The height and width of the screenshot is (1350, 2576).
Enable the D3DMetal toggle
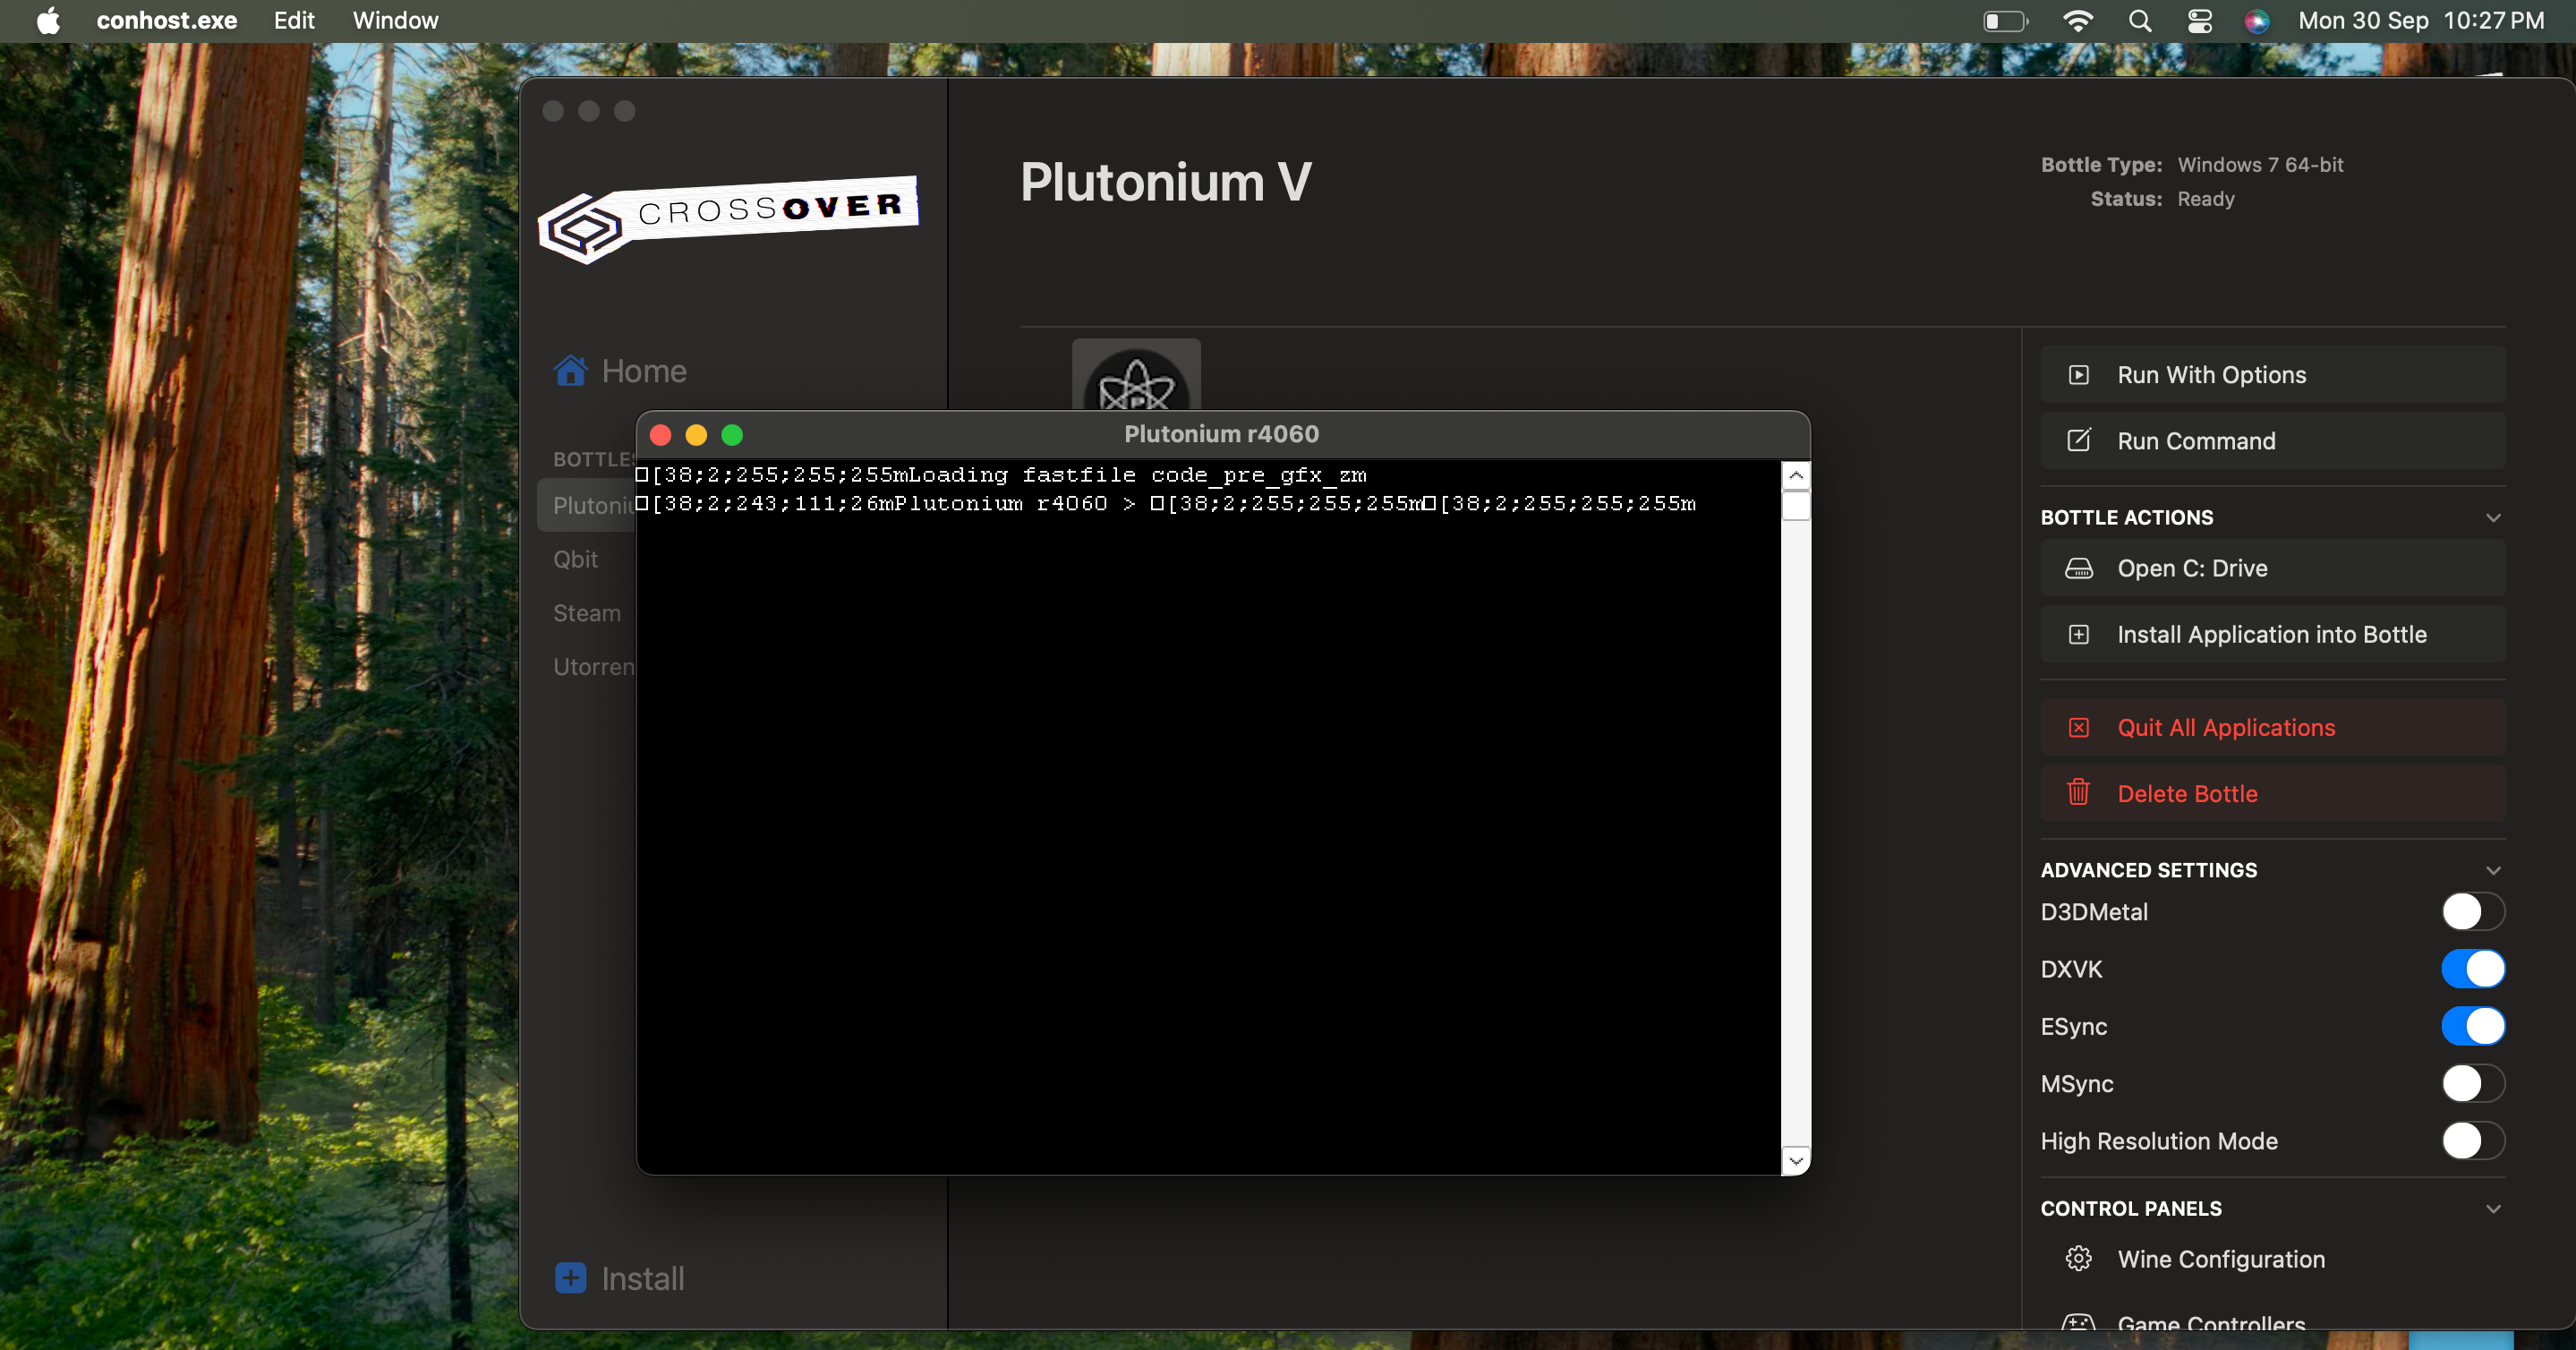(x=2473, y=911)
